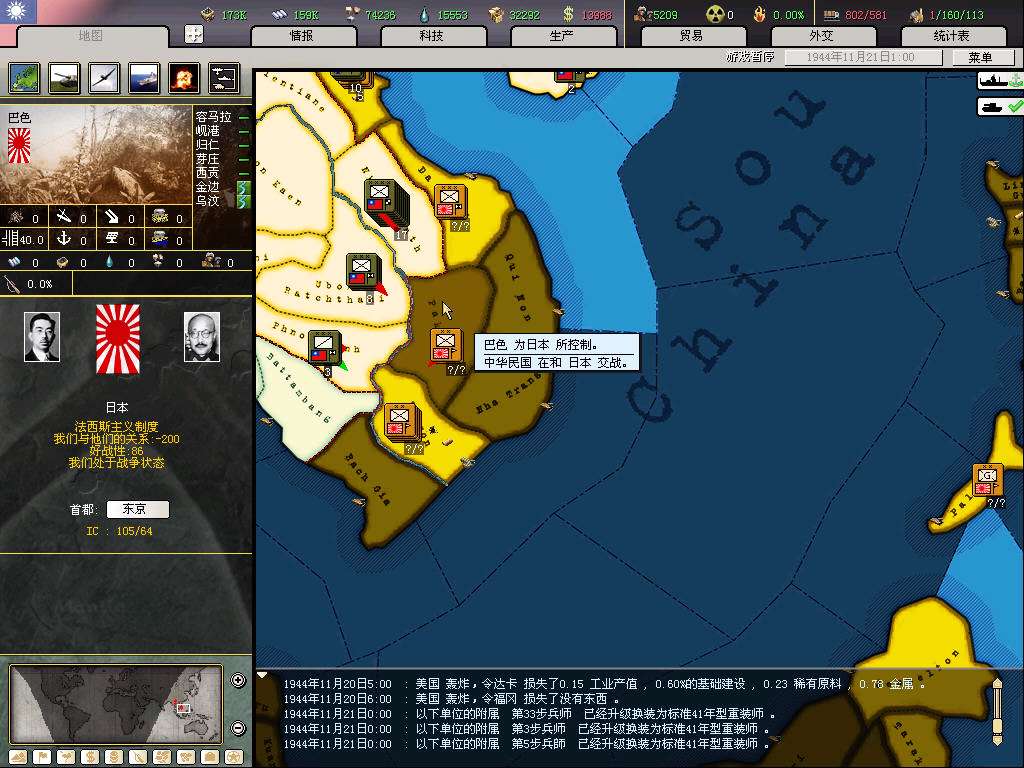Open the 统计表 statistics tab

click(952, 36)
